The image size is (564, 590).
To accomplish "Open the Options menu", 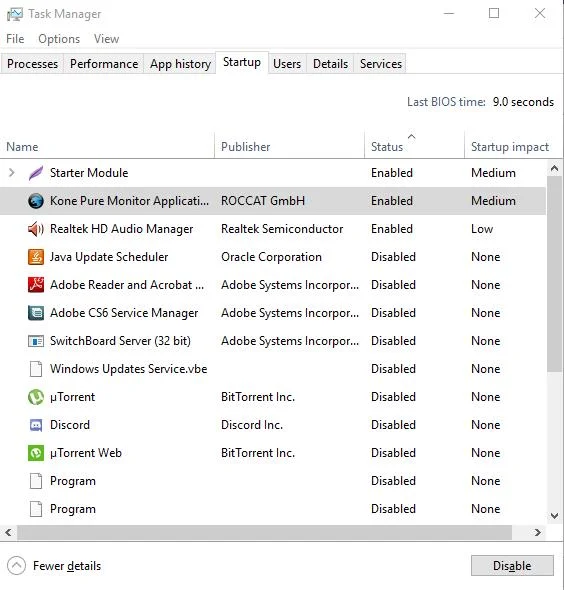I will point(59,39).
